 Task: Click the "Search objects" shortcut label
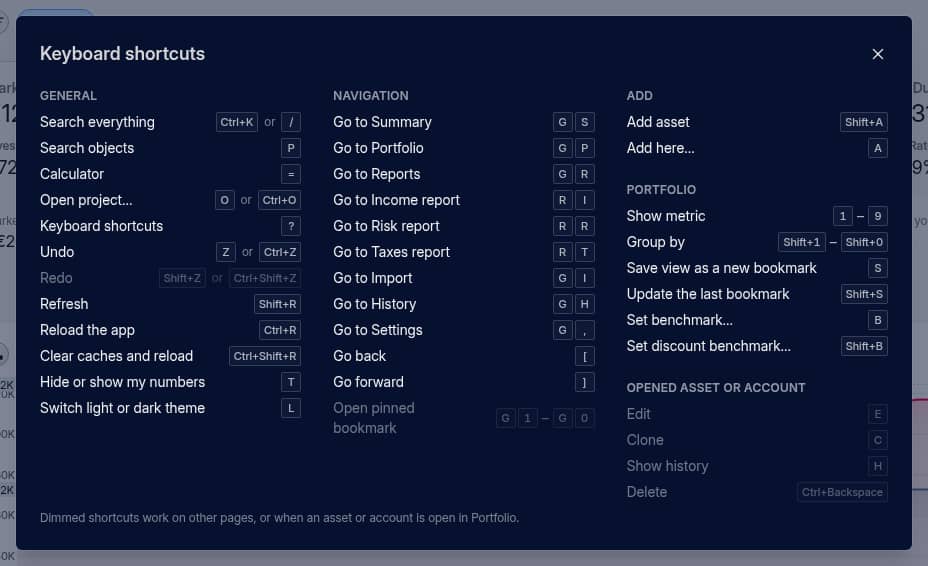pos(87,148)
